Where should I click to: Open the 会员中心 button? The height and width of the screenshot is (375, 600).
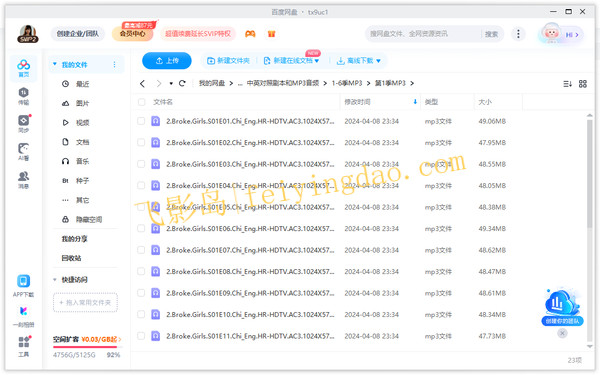coord(132,34)
